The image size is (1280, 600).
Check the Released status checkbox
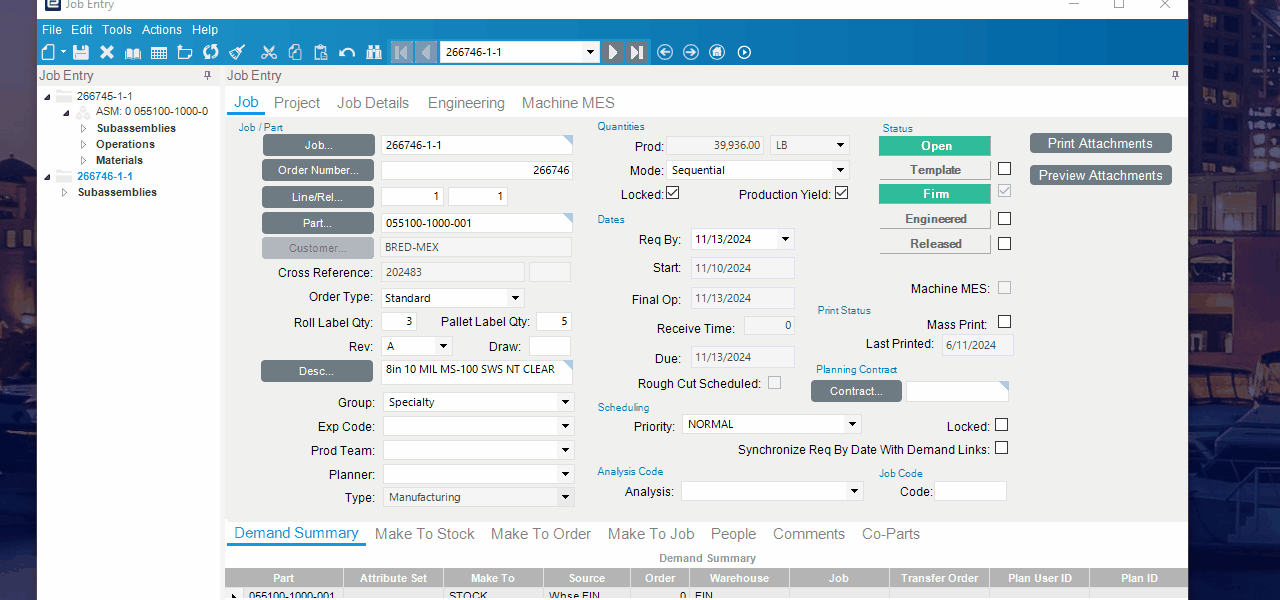[1005, 243]
